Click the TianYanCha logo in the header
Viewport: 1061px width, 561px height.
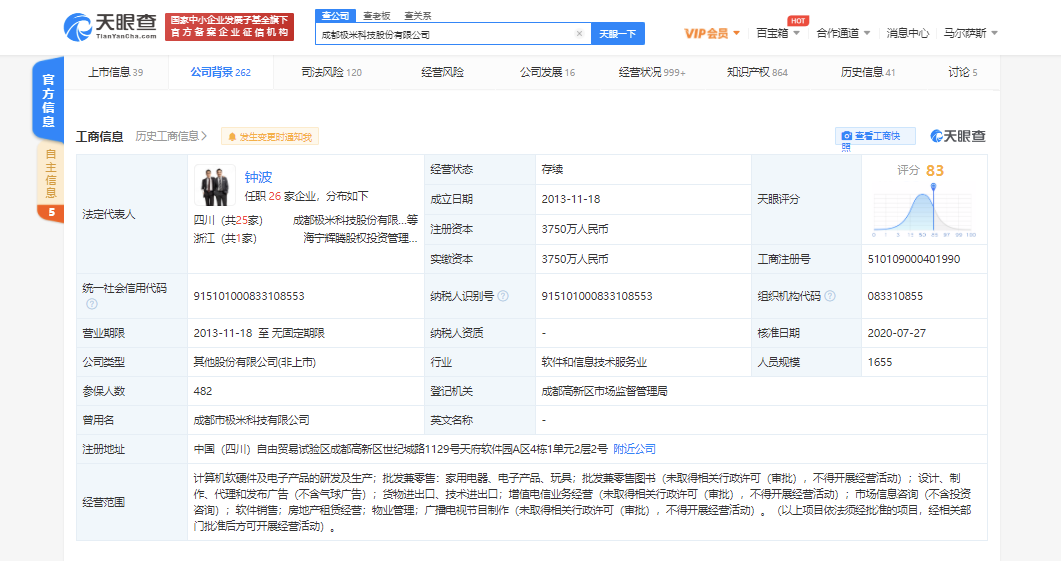tap(110, 26)
